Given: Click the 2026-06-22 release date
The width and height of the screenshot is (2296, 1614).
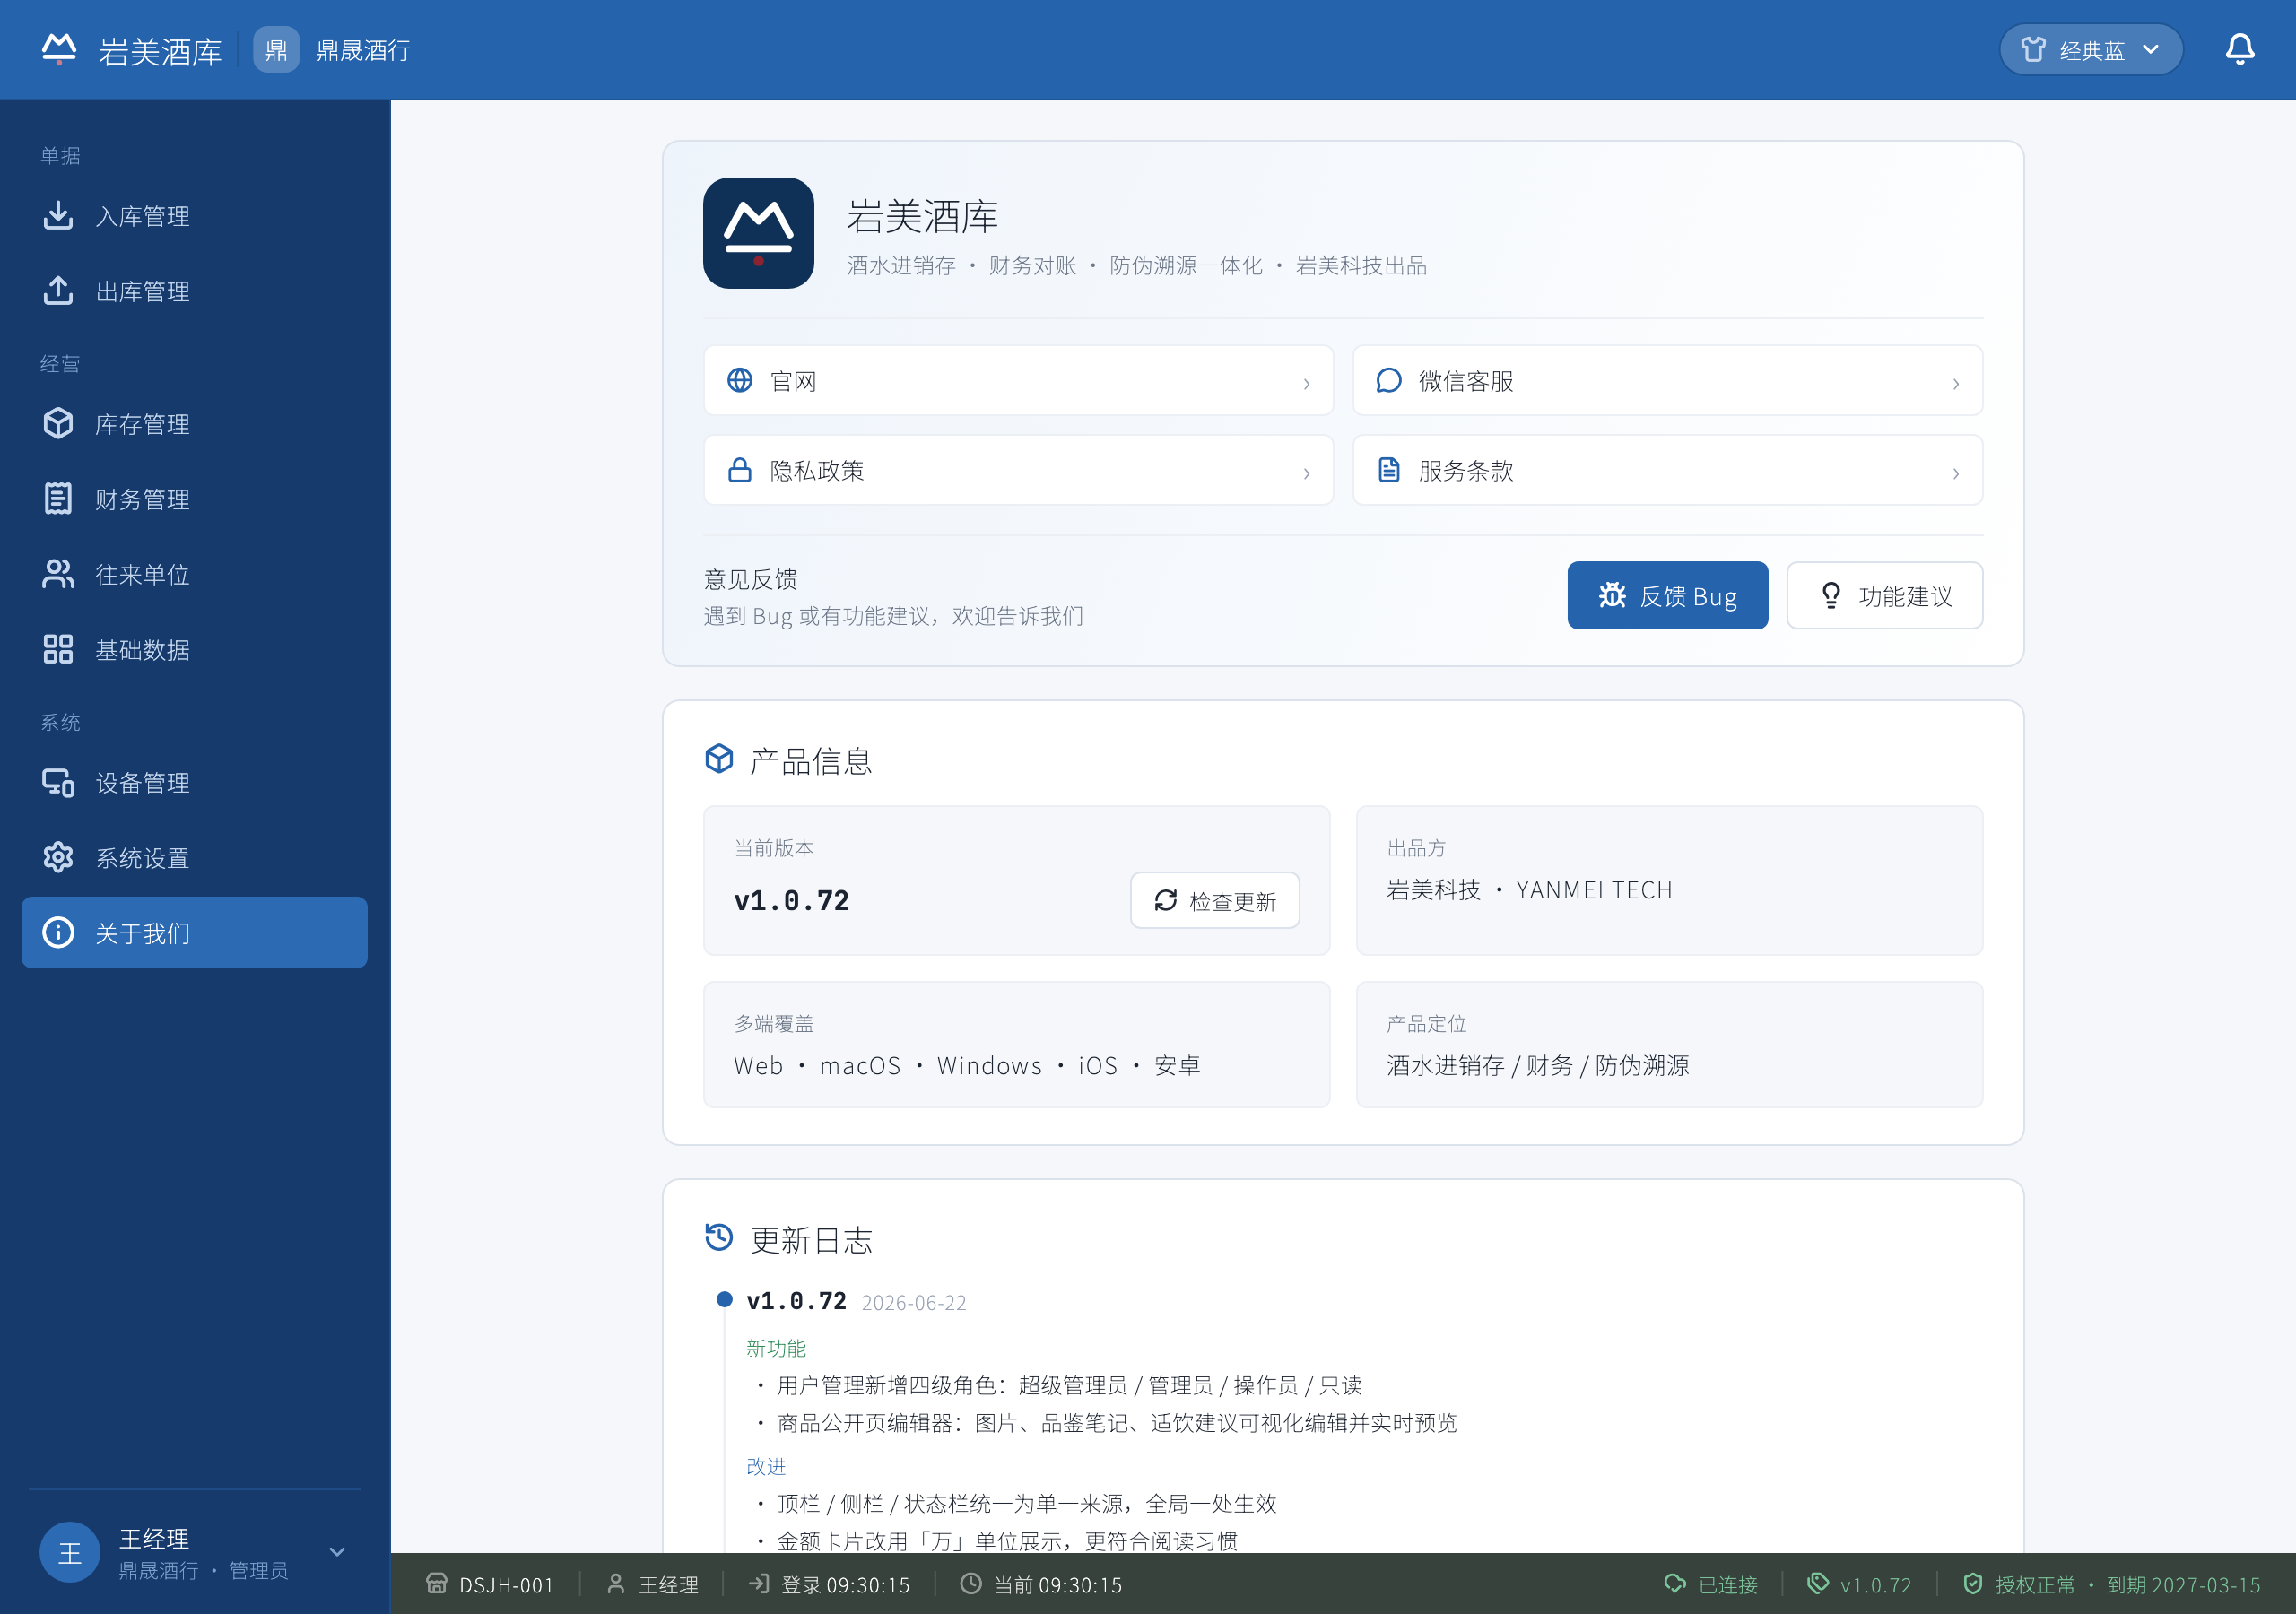Looking at the screenshot, I should [914, 1303].
